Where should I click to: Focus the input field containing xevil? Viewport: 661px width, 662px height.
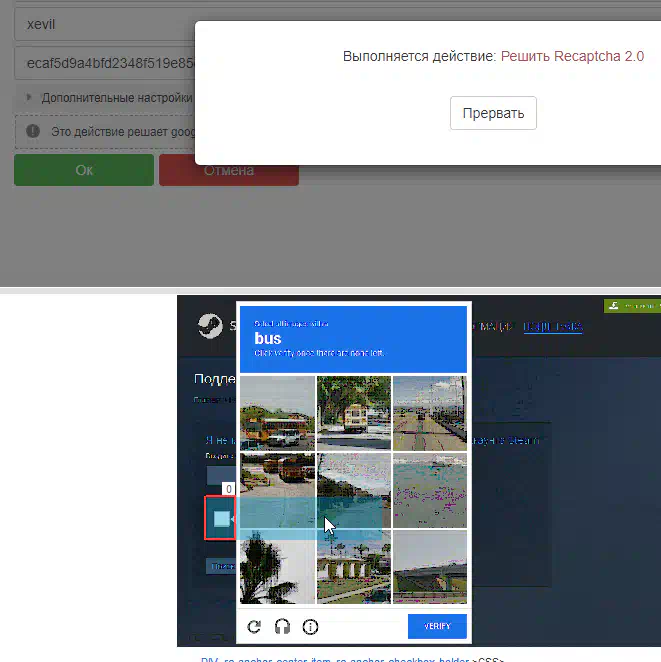[x=106, y=24]
